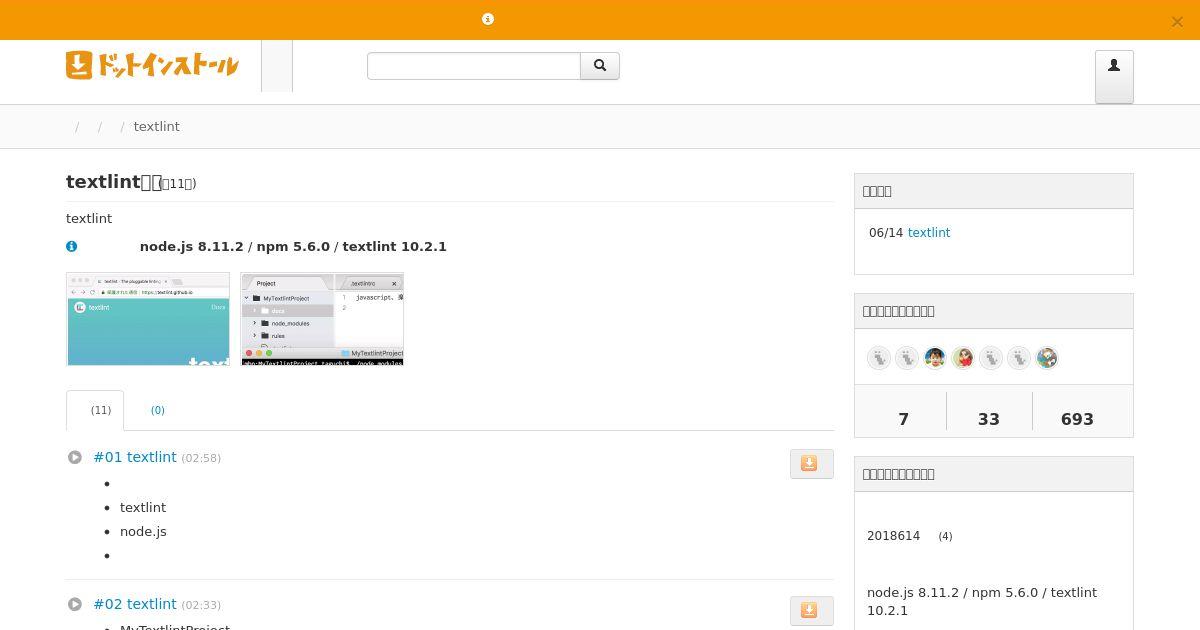Open the textlint website thumbnail
Screen dimensions: 1200x630
tap(148, 319)
